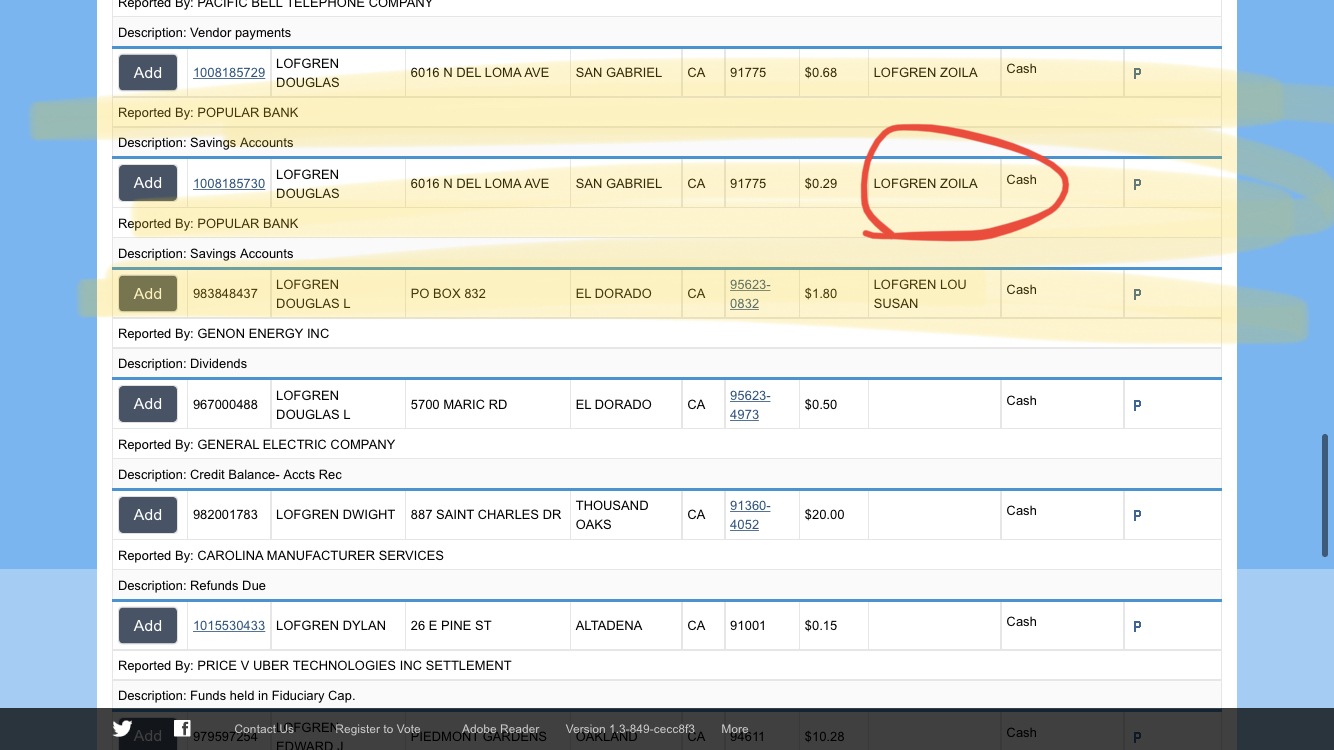Select Description: Refunds Due text

pos(192,586)
